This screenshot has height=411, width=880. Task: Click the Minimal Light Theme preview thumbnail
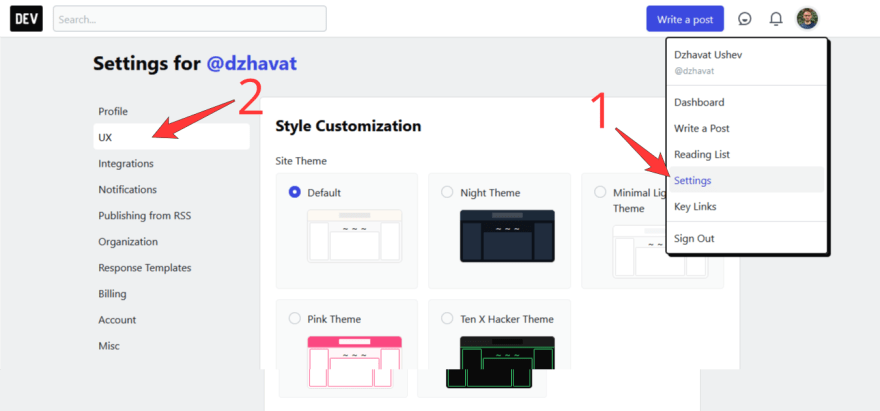[x=660, y=252]
